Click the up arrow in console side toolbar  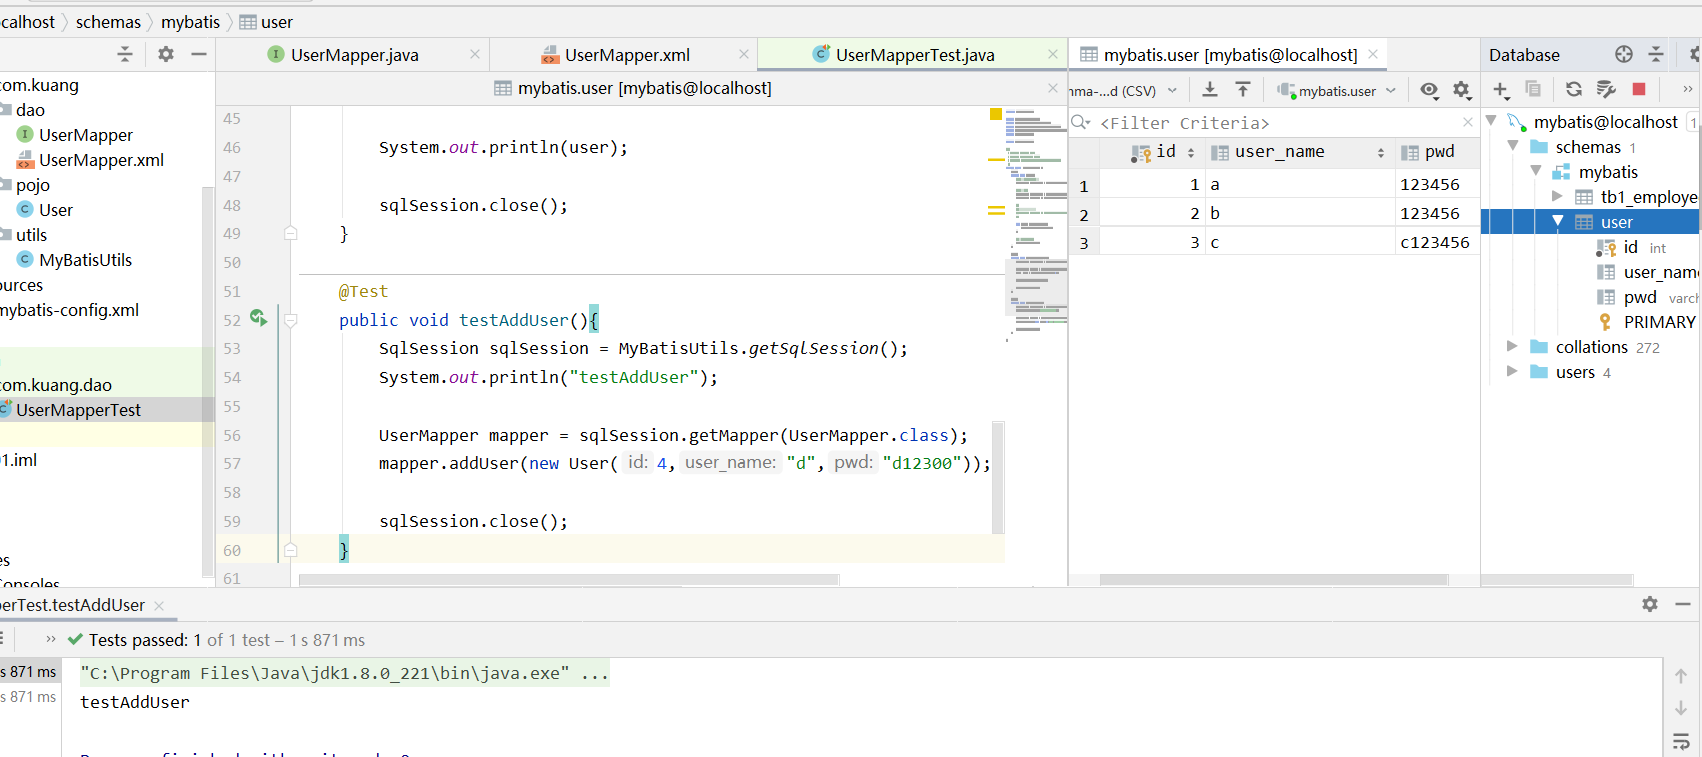[1681, 676]
